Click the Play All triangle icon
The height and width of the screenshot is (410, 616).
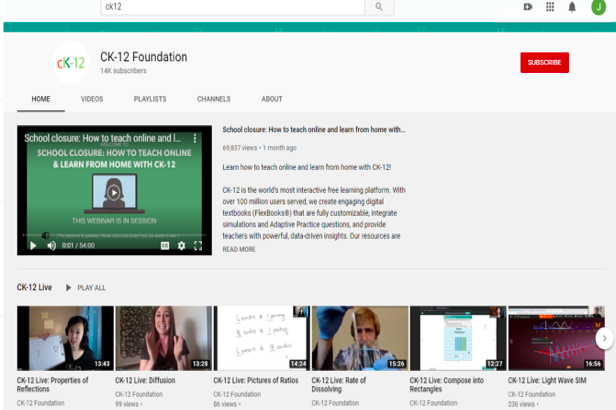coord(68,287)
